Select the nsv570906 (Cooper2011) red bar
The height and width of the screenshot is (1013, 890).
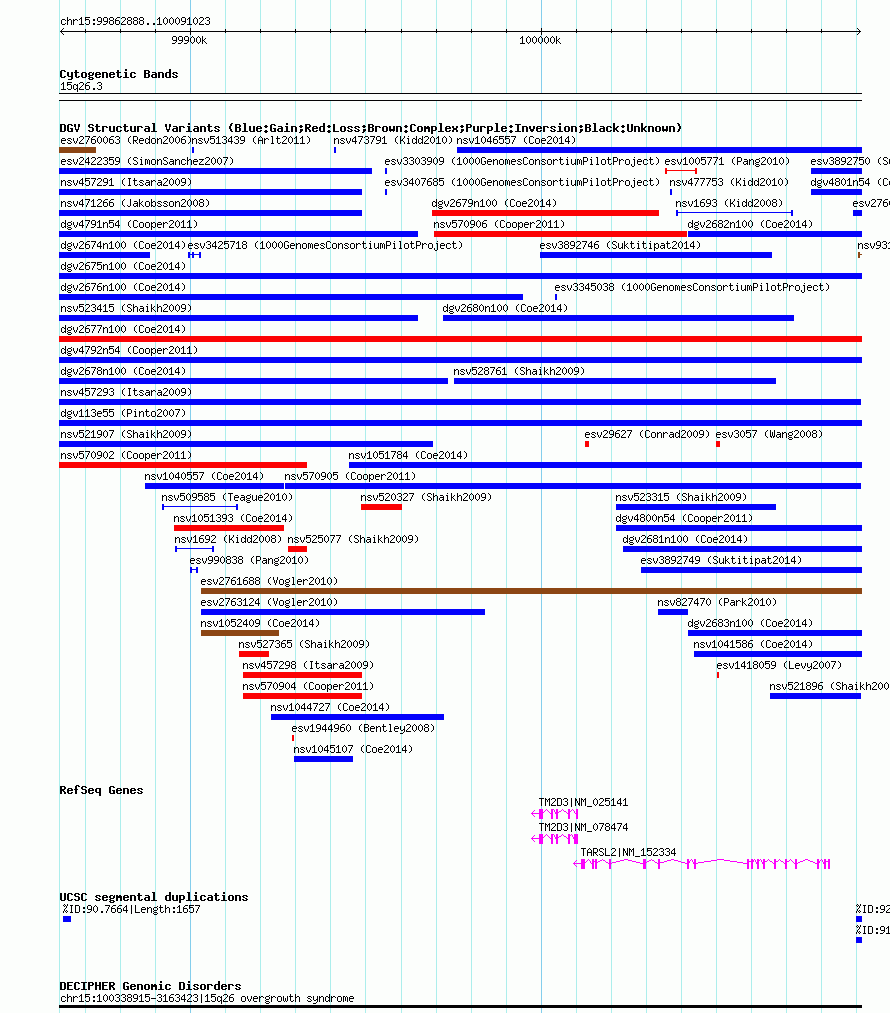pyautogui.click(x=561, y=234)
